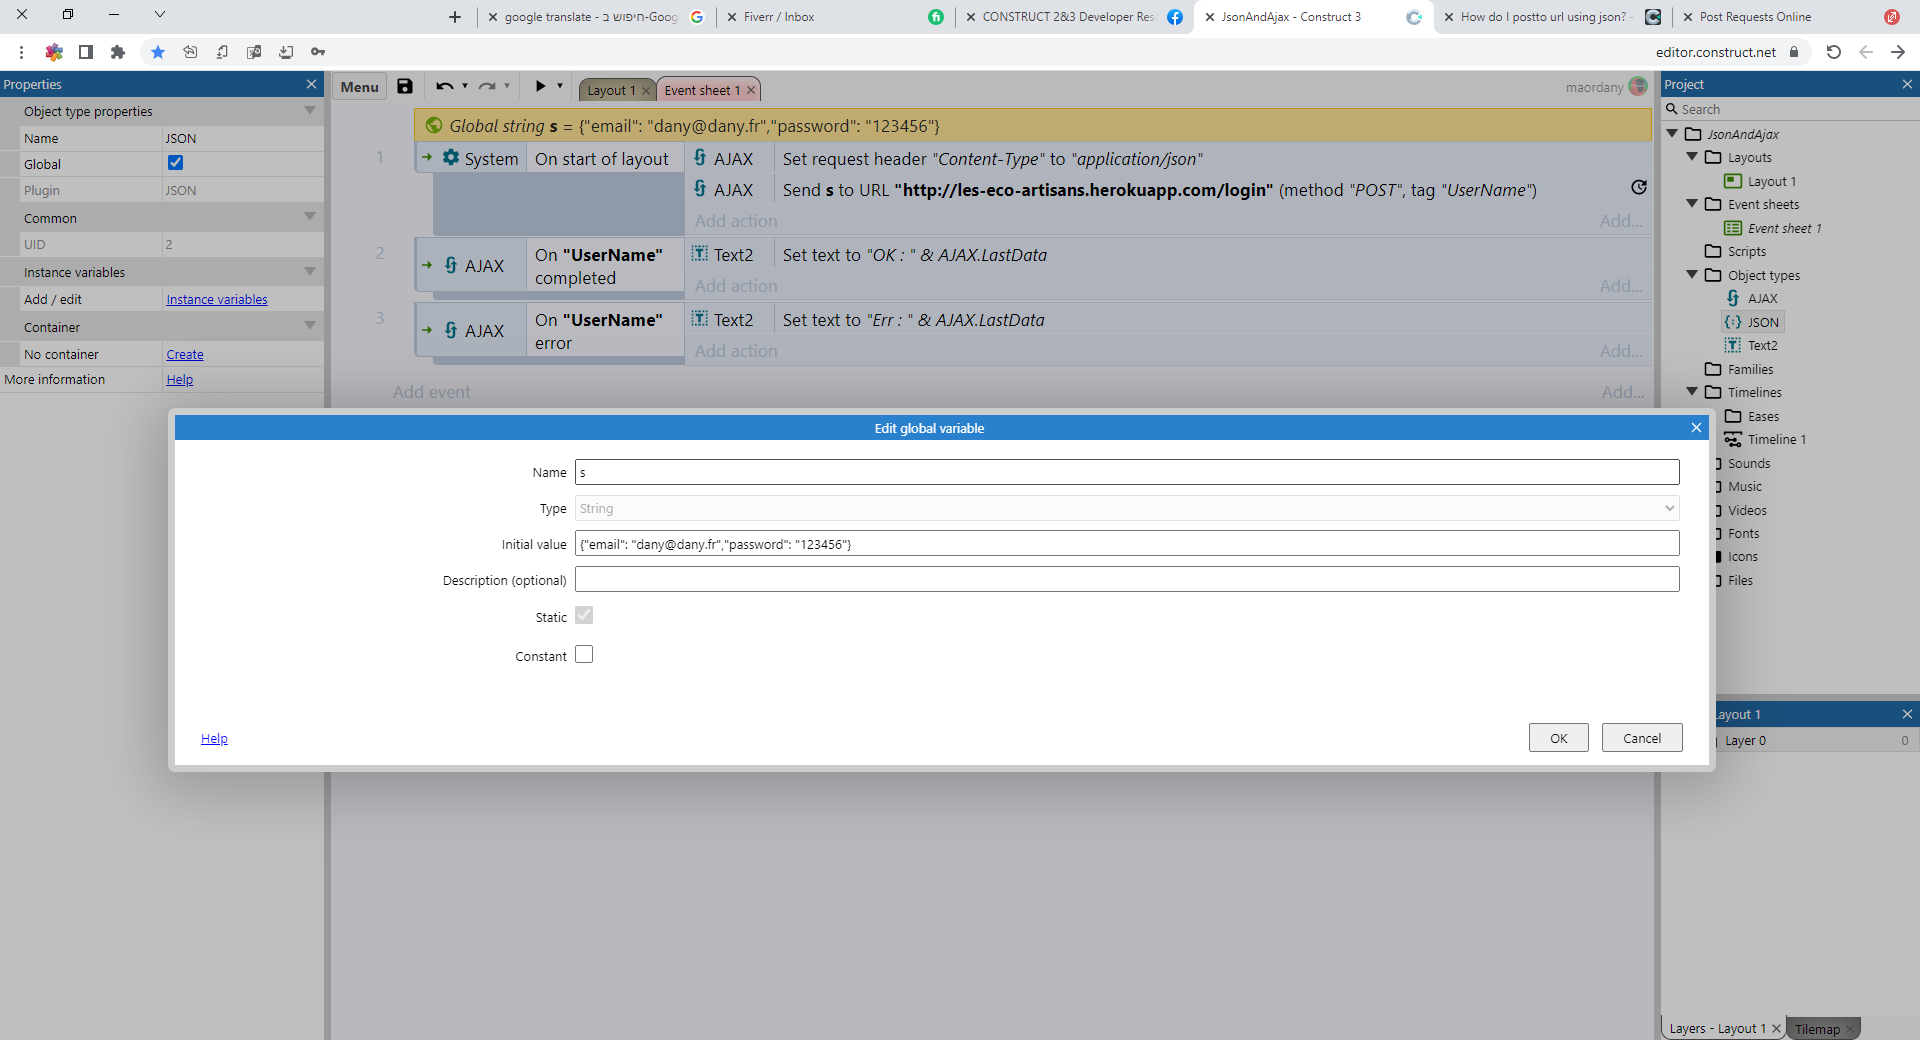Viewport: 1920px width, 1040px height.
Task: Click the Static checkbox in the dialog
Action: 584,616
